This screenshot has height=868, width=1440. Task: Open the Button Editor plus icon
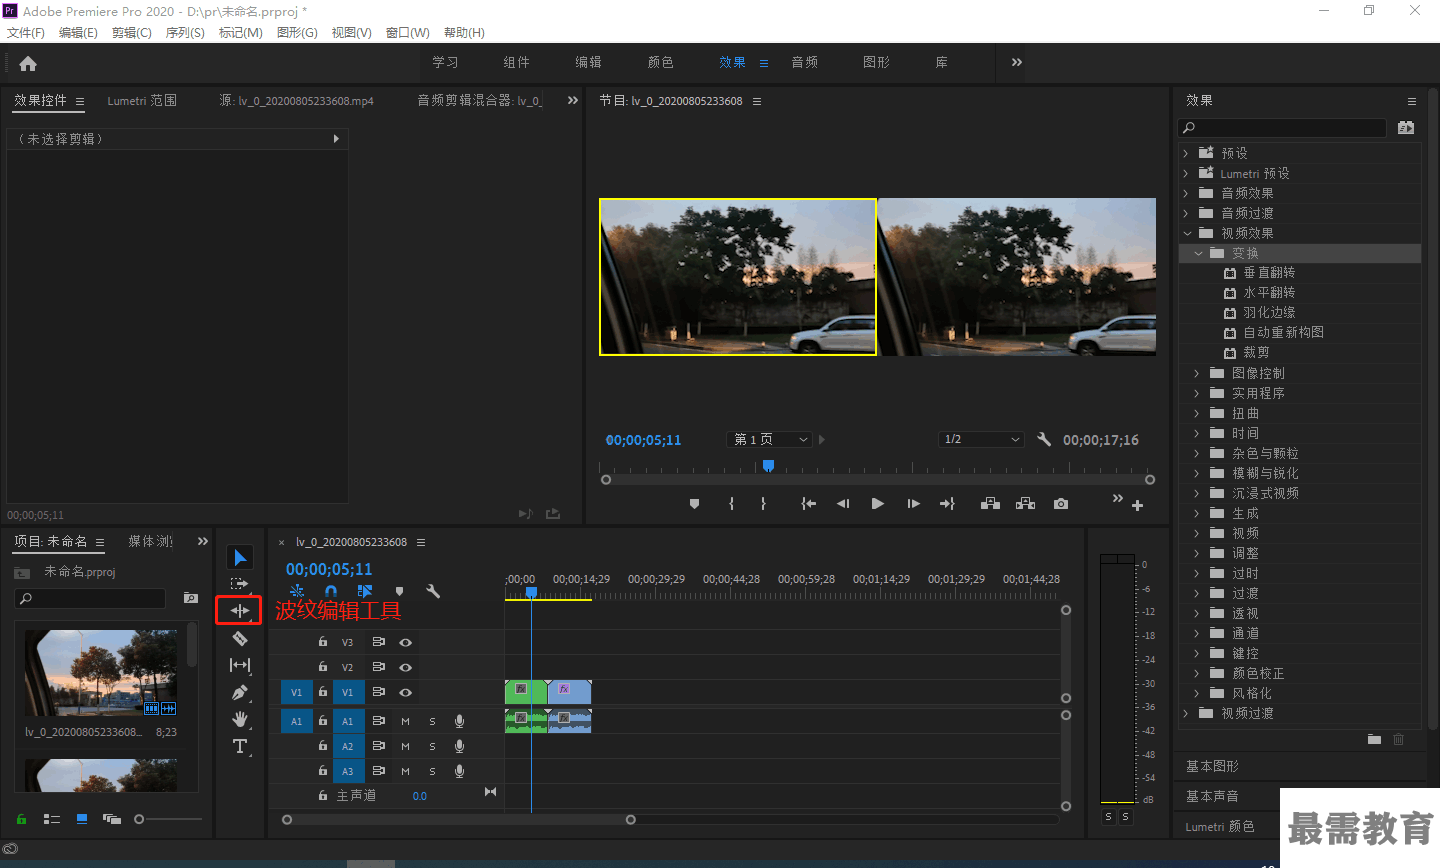[x=1137, y=506]
